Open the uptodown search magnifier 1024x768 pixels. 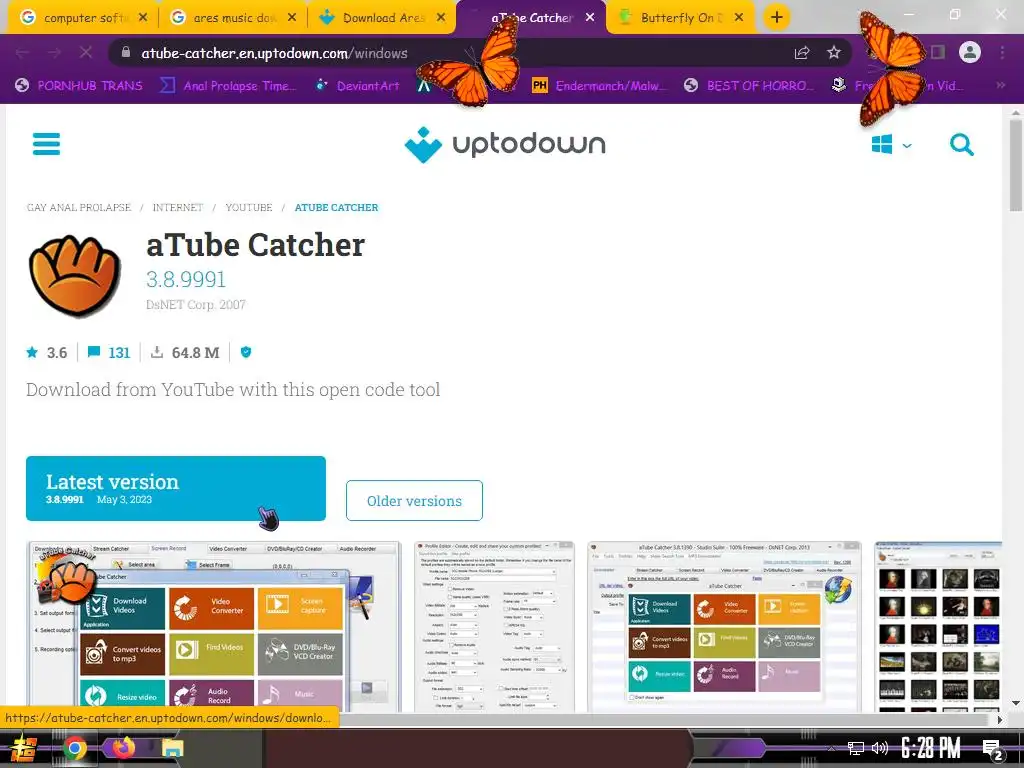(961, 144)
